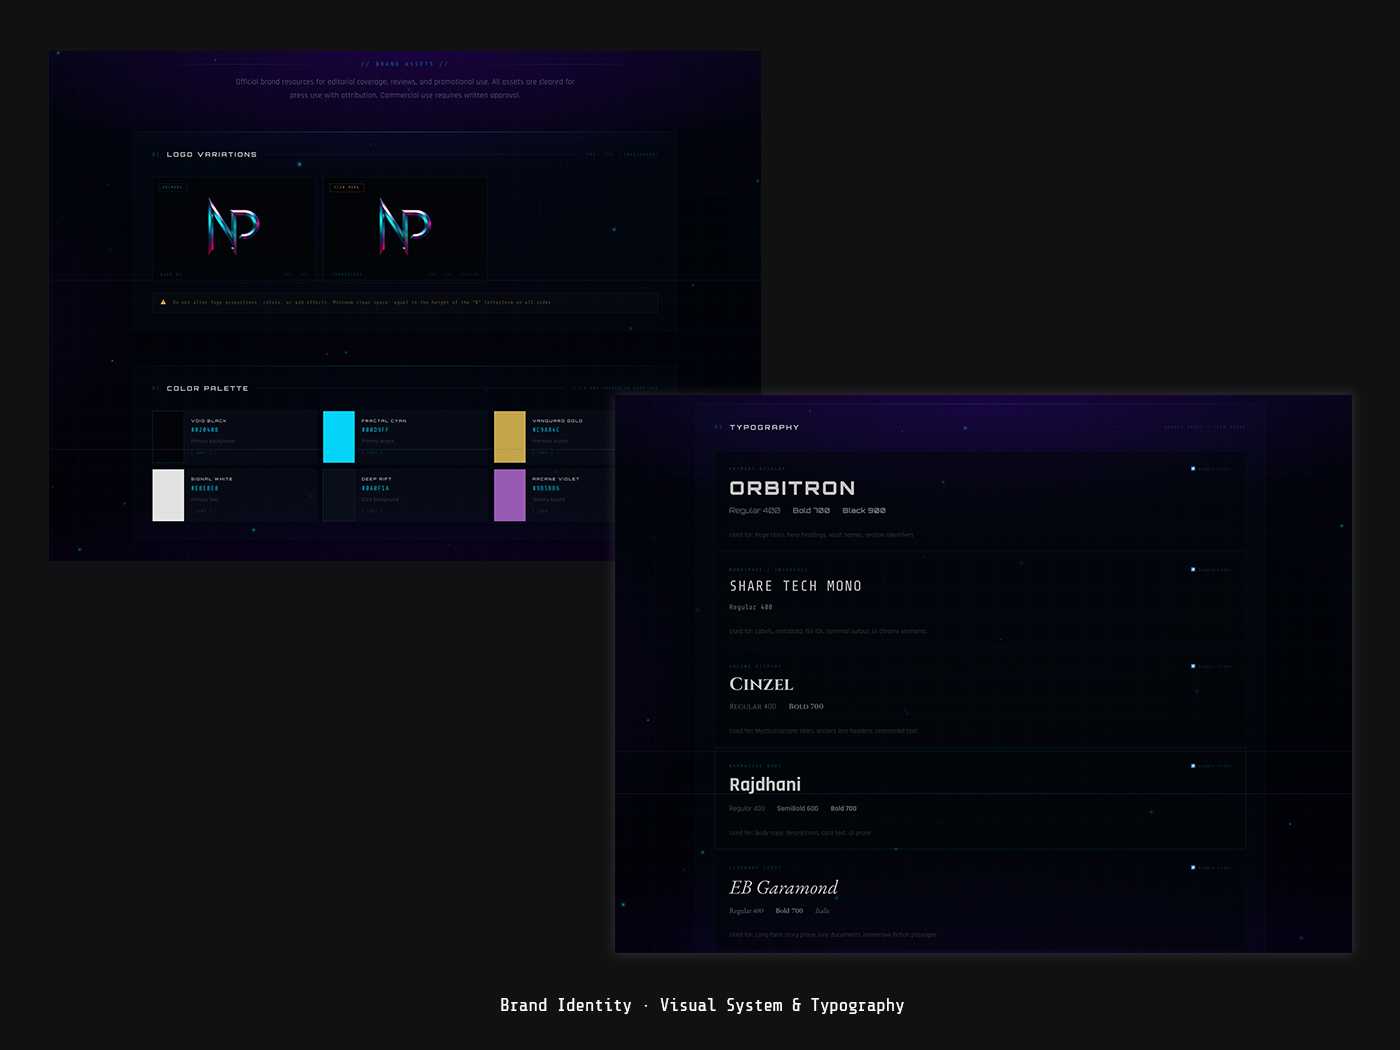
Task: Copy the Void Black hex via its Copy button
Action: click(202, 453)
